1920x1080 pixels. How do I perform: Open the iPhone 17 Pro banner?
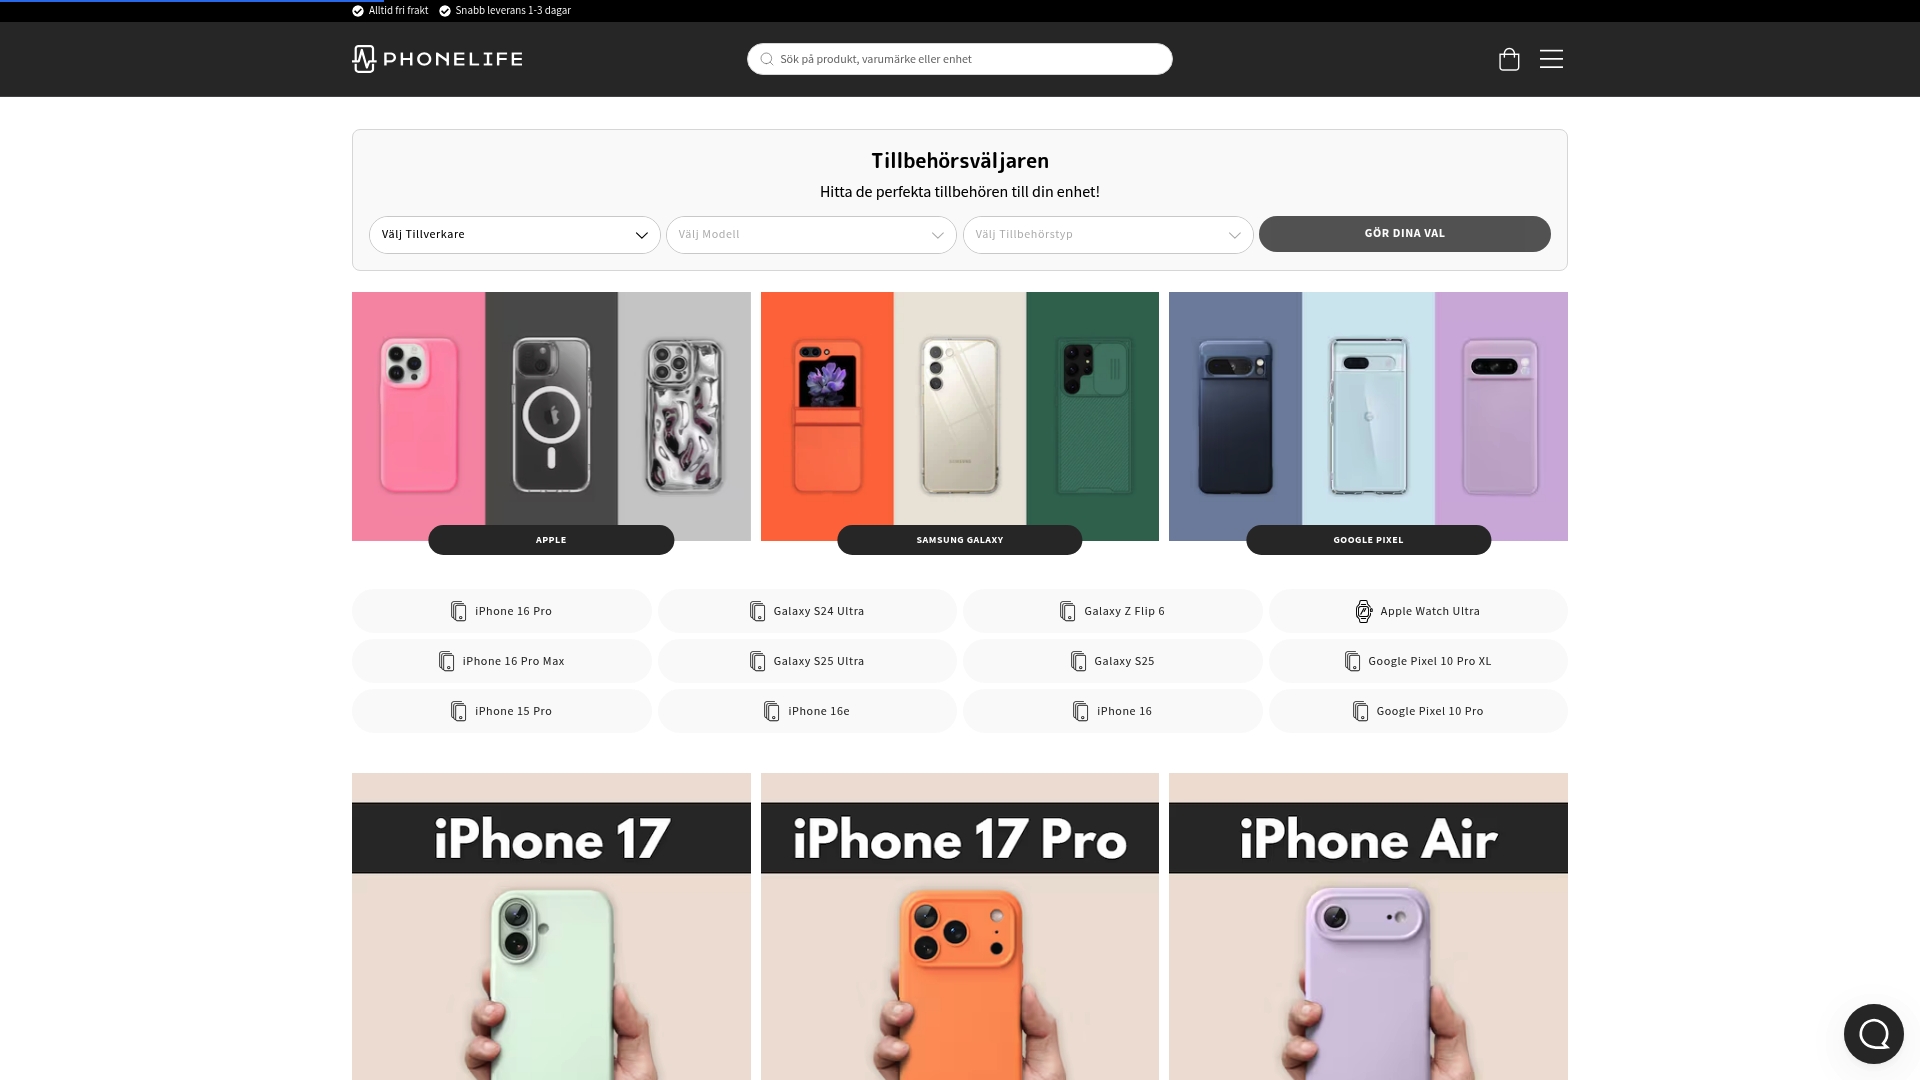[959, 926]
